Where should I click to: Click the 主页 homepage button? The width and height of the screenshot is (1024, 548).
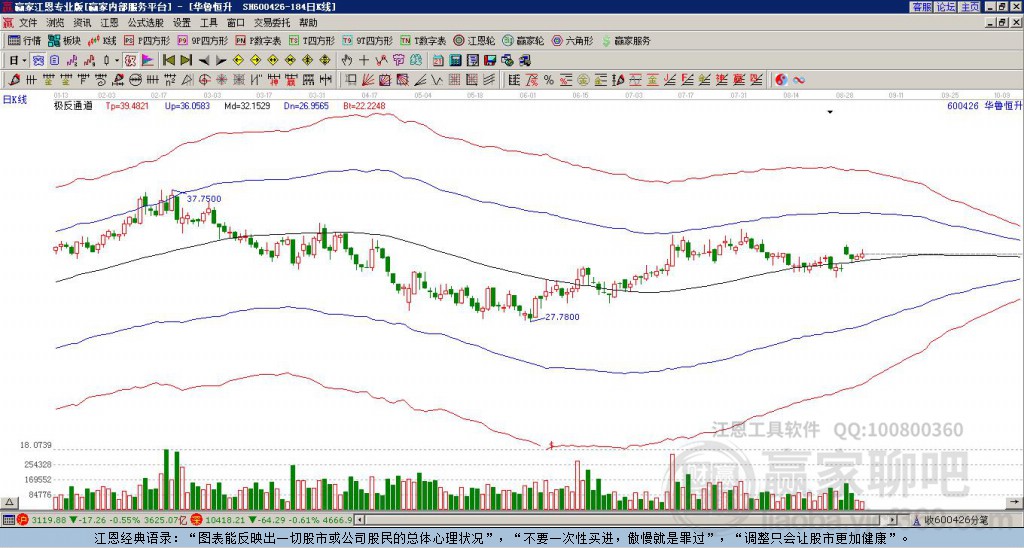pyautogui.click(x=969, y=7)
